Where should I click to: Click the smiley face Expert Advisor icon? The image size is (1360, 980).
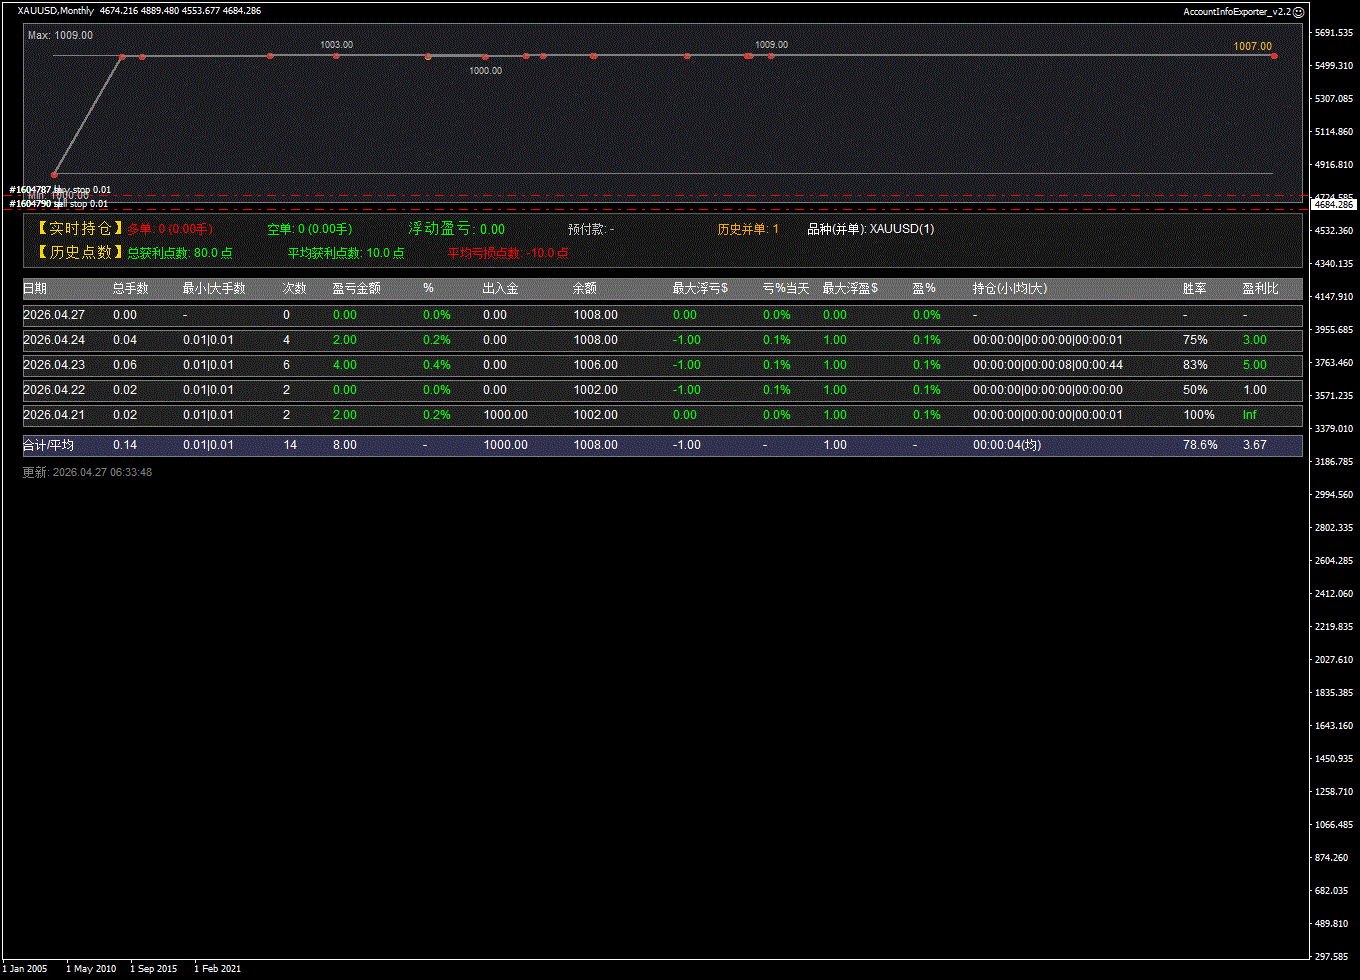tap(1298, 12)
